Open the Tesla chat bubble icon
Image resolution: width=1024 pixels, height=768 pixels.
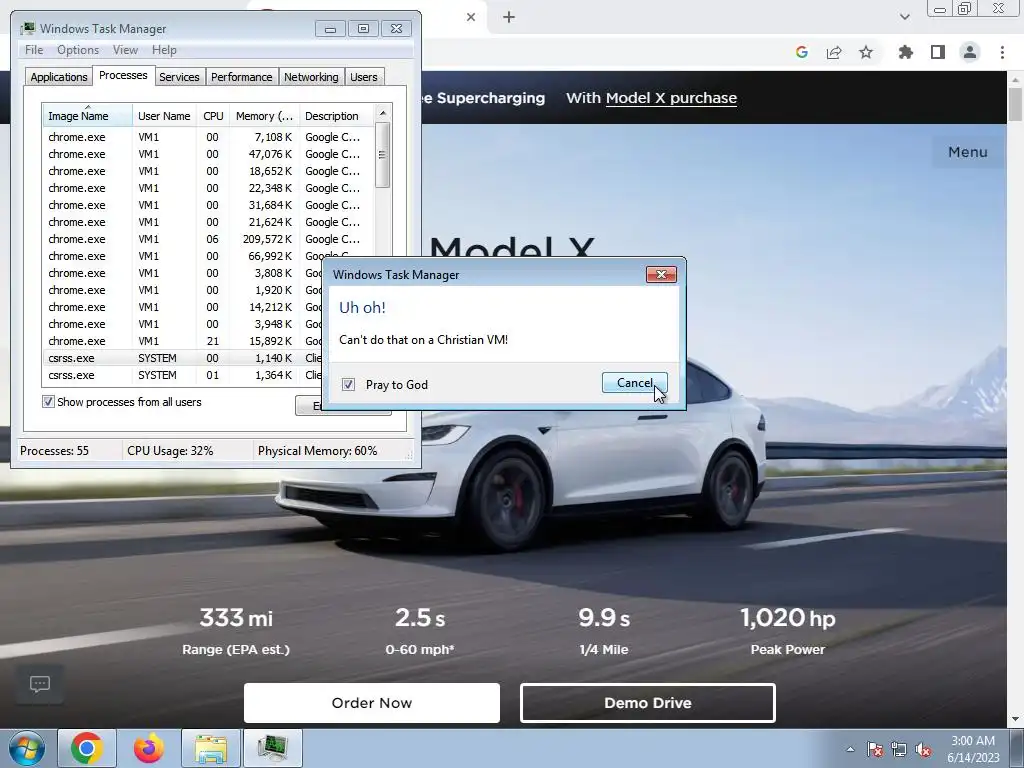[x=40, y=684]
